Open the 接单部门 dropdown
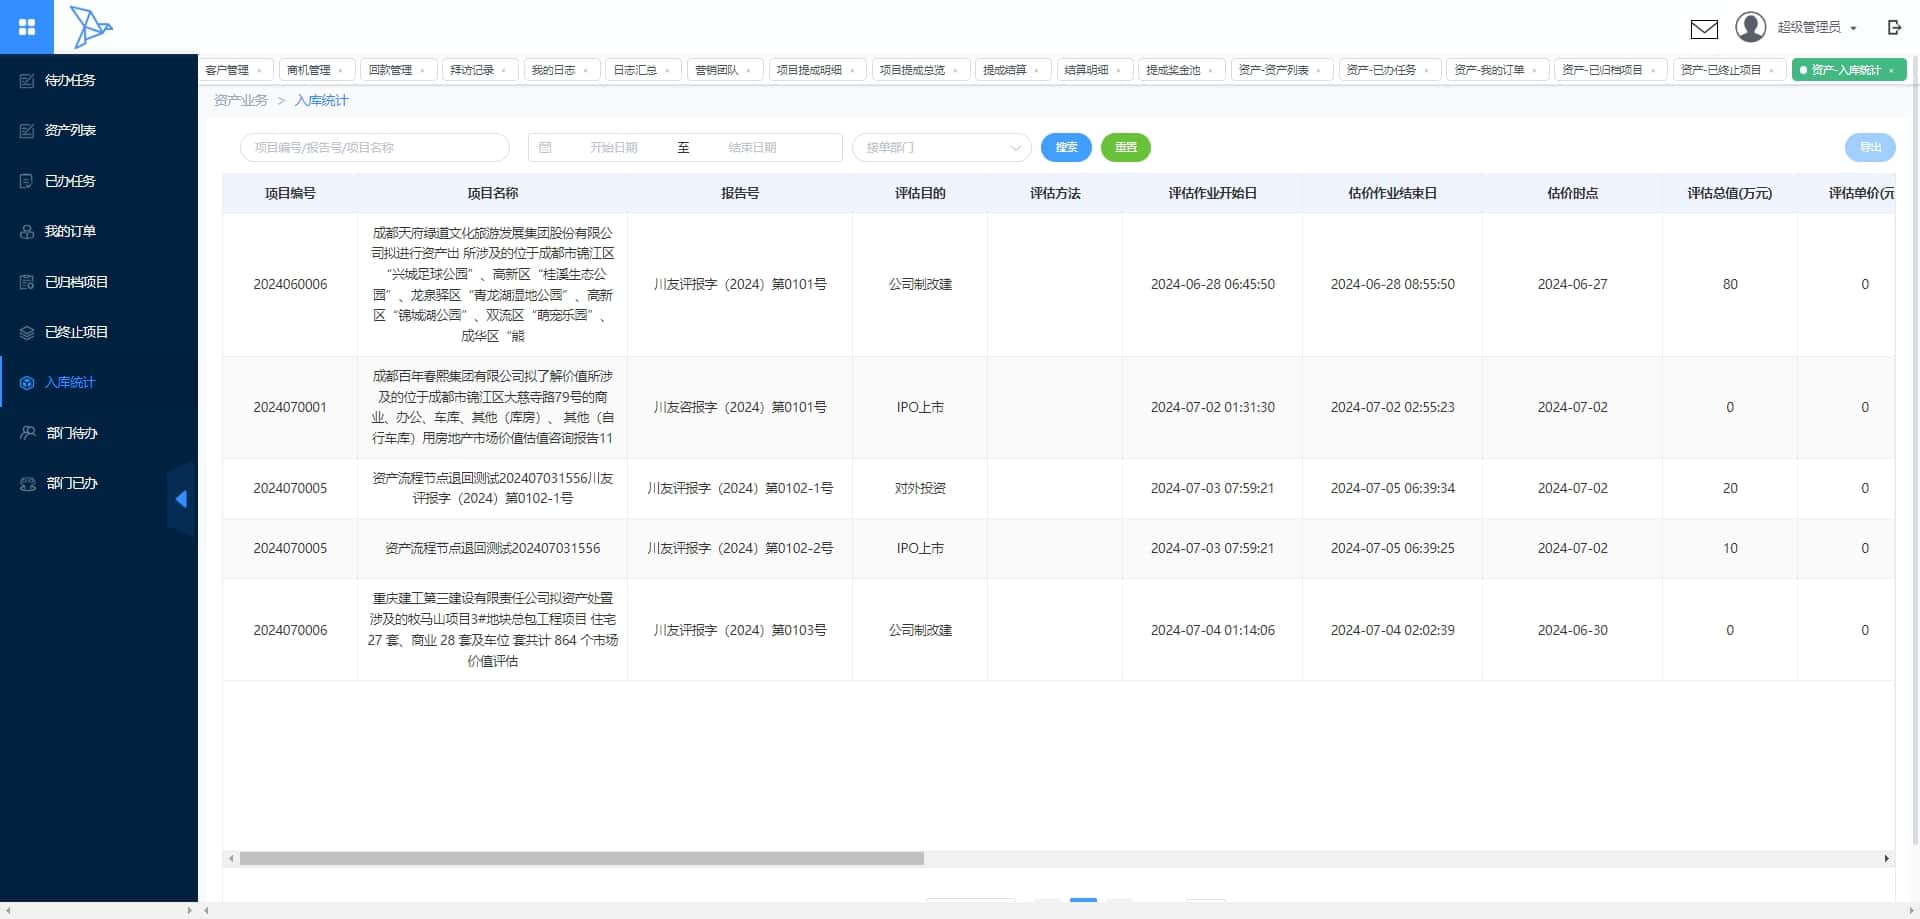The width and height of the screenshot is (1920, 919). pyautogui.click(x=942, y=147)
